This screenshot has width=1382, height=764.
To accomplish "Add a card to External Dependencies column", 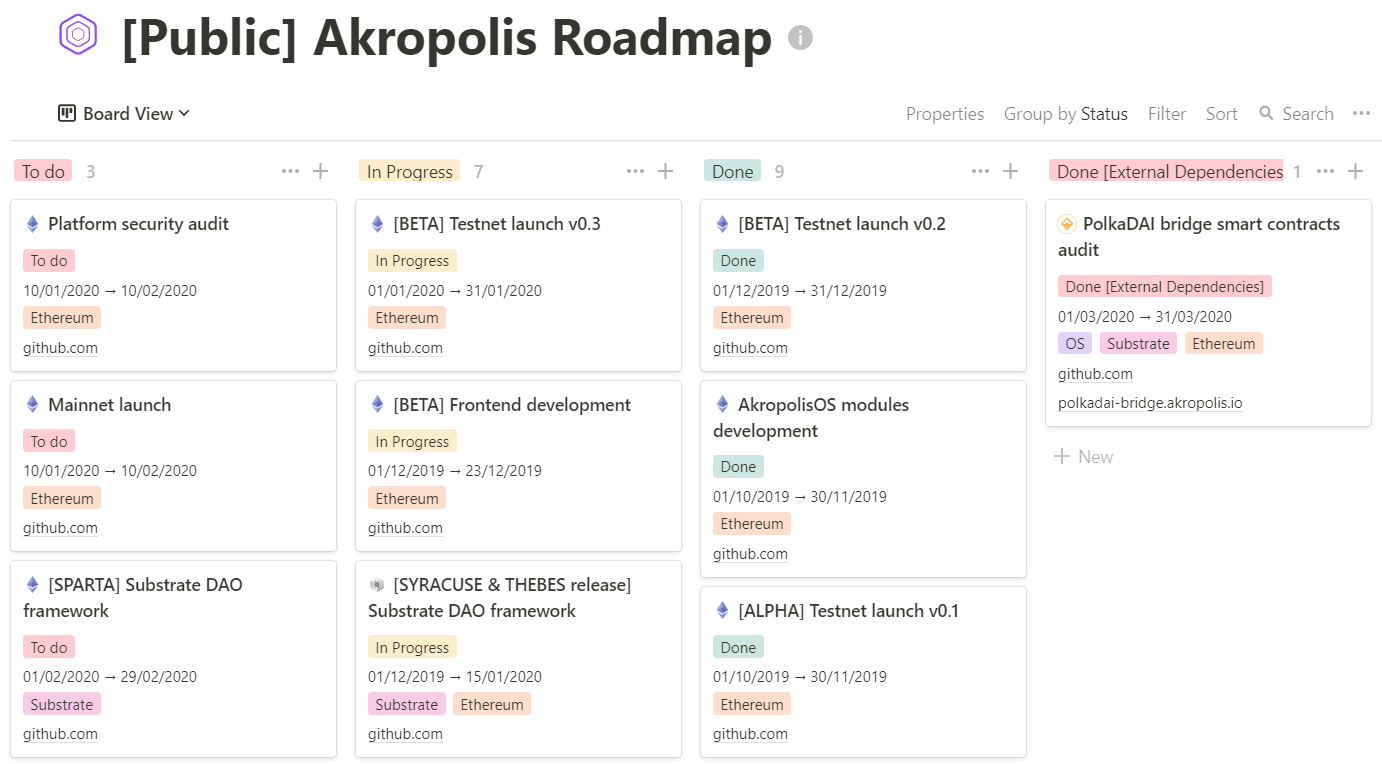I will [x=1356, y=171].
